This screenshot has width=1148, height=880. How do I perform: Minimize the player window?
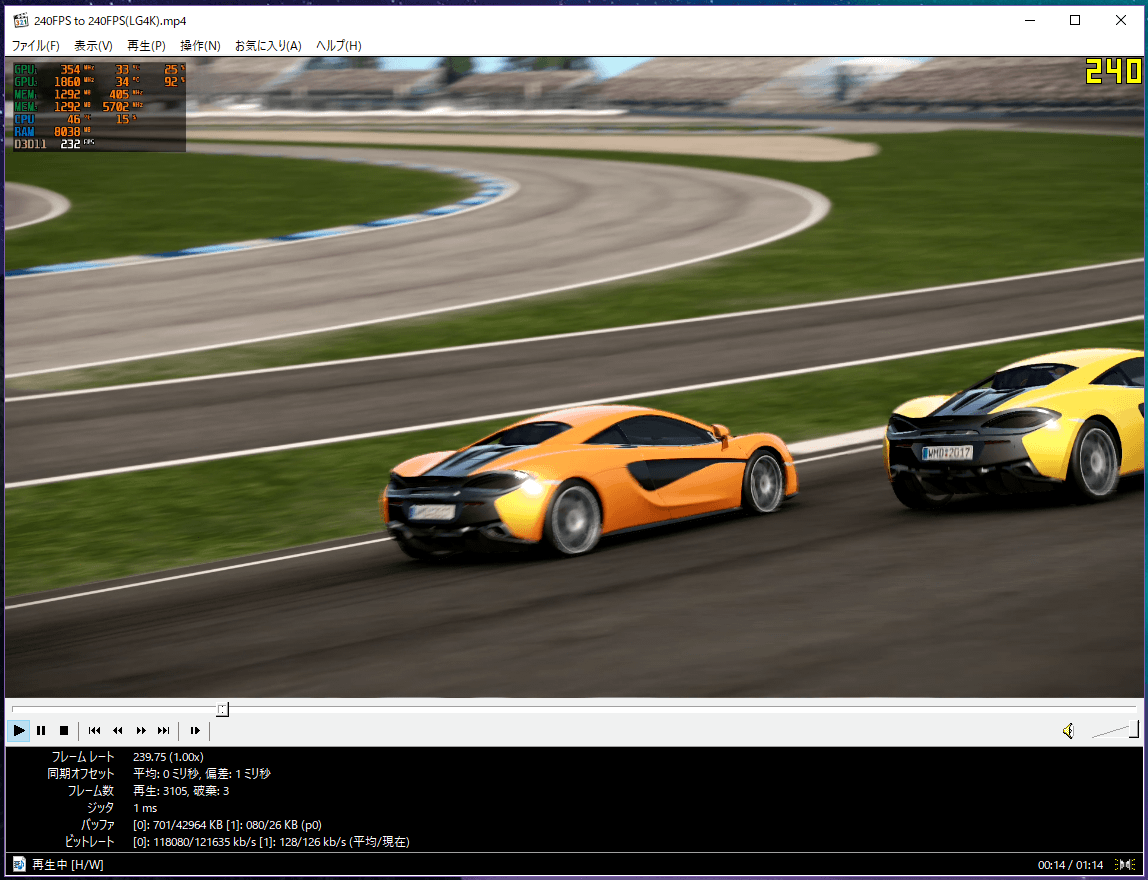(x=1029, y=20)
